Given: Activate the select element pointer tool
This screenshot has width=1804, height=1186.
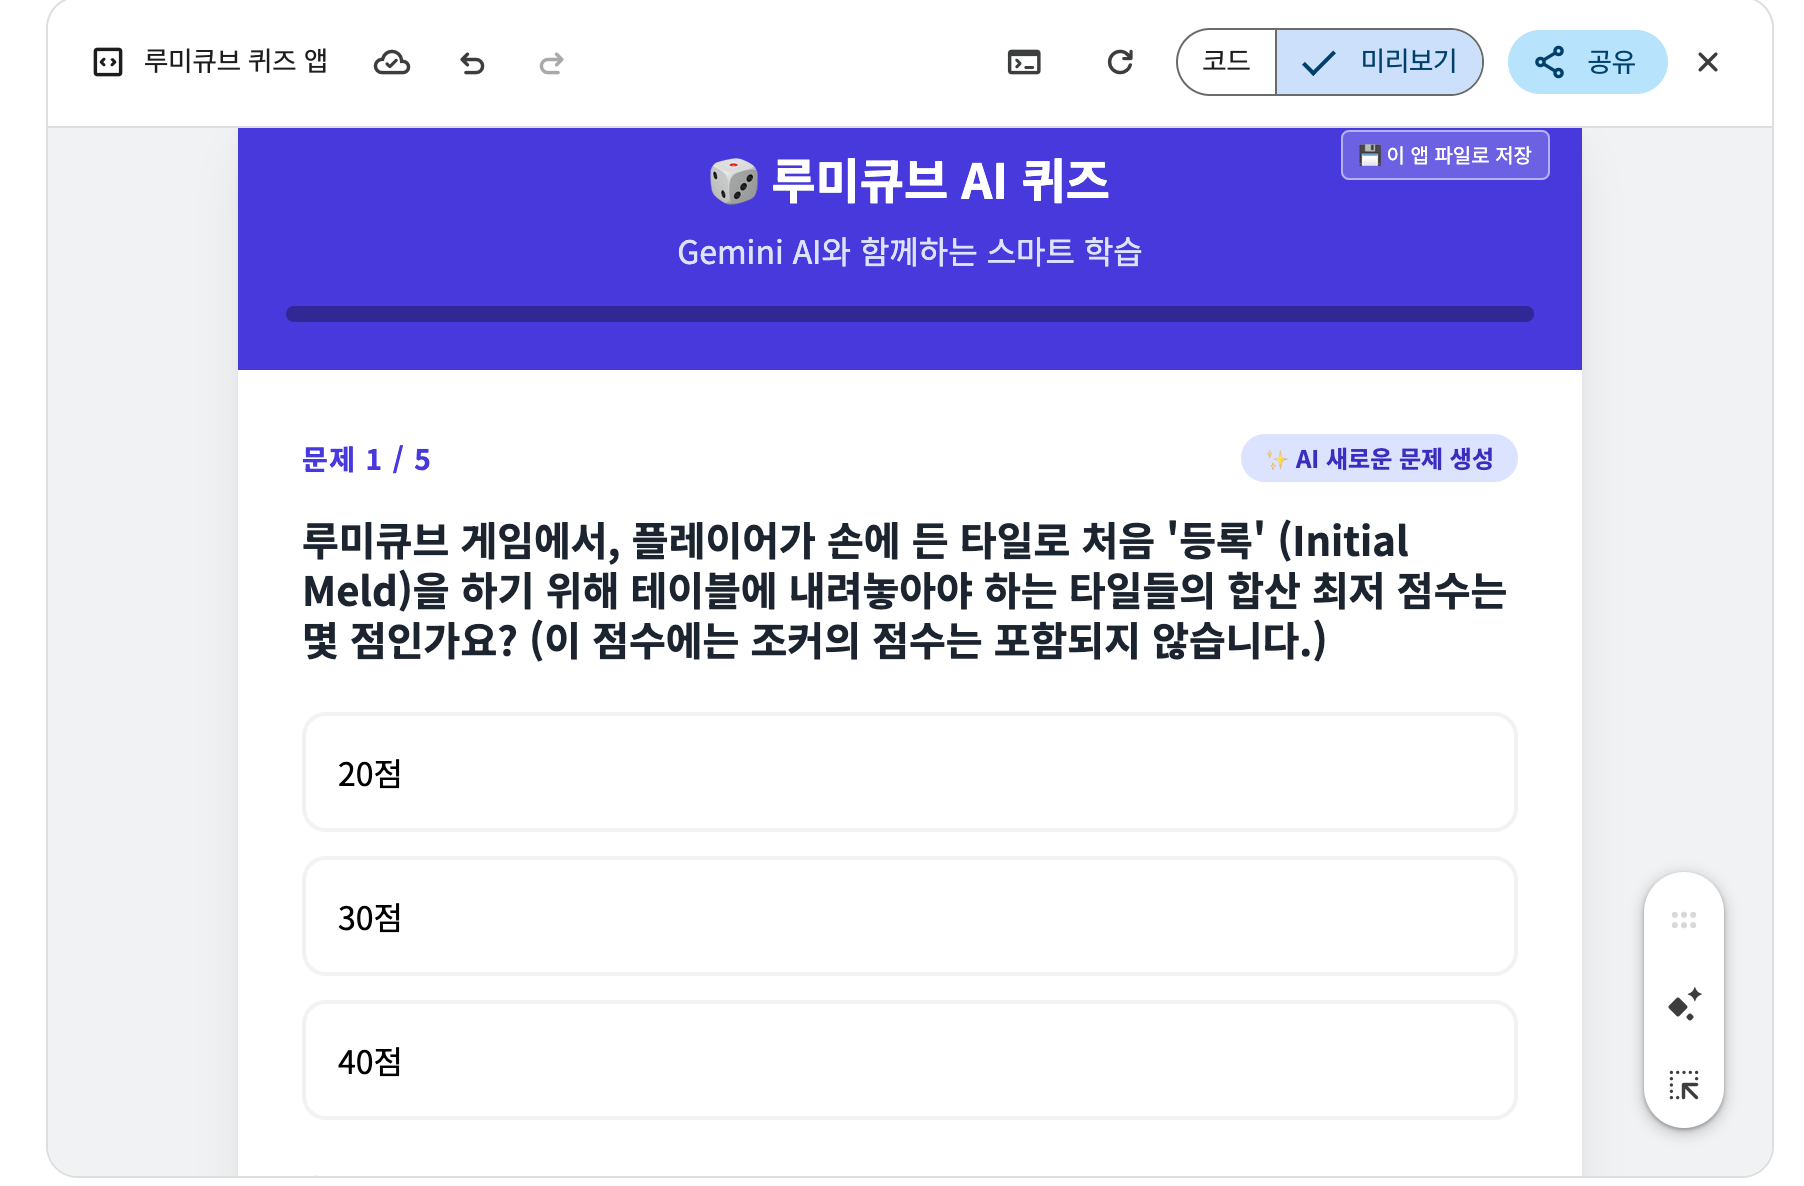Looking at the screenshot, I should coord(1683,1085).
